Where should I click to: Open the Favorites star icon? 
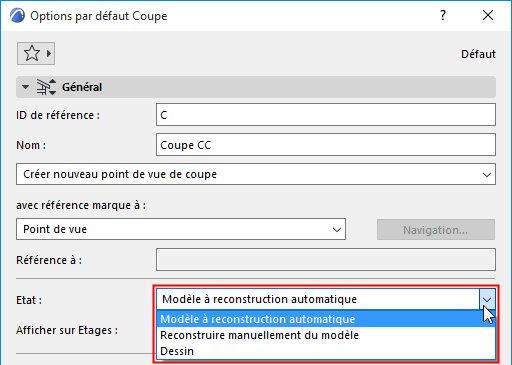pos(32,53)
